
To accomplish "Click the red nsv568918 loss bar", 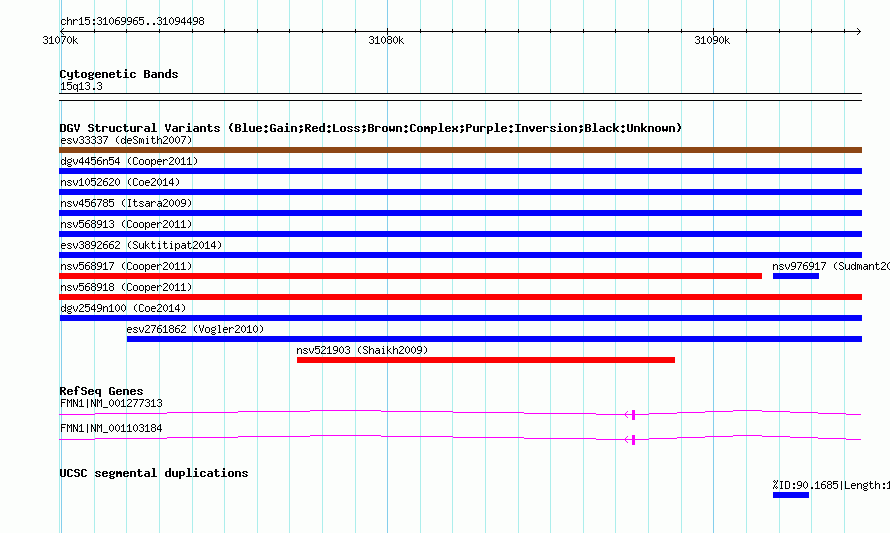I will point(460,297).
